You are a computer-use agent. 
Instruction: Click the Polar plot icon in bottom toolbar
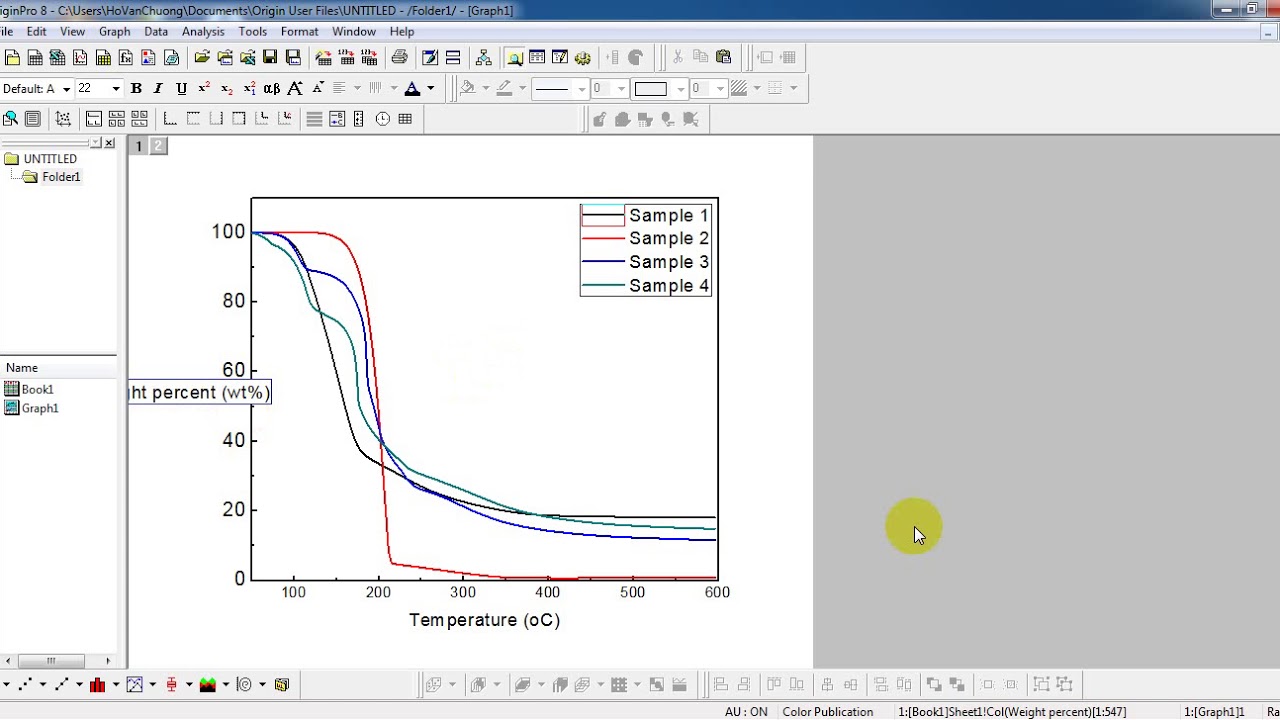coord(245,685)
